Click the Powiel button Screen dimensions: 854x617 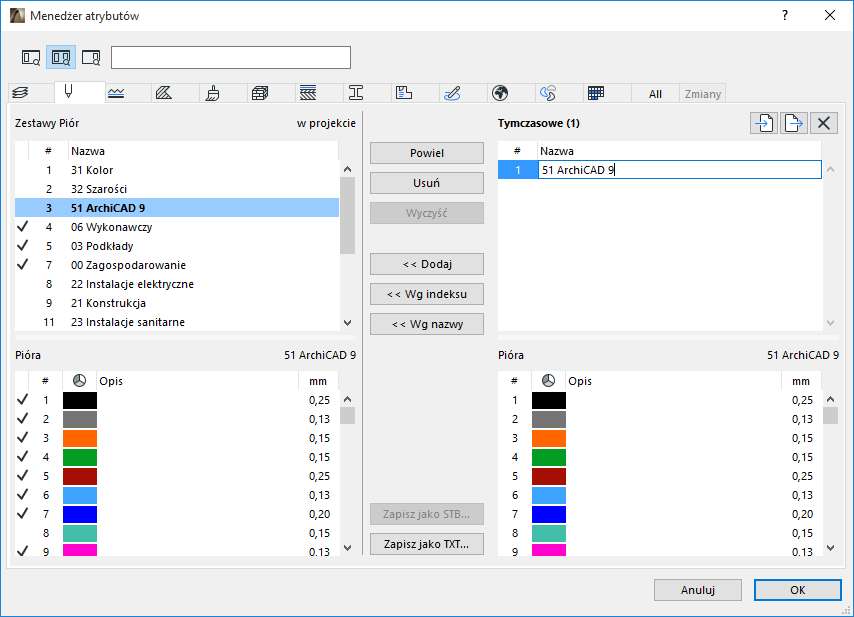point(427,153)
